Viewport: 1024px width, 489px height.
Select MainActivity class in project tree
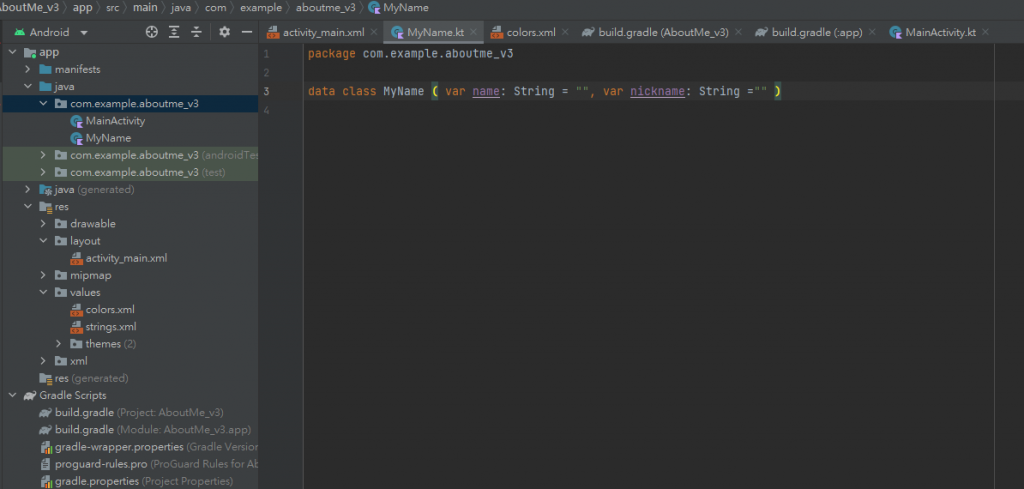(116, 121)
